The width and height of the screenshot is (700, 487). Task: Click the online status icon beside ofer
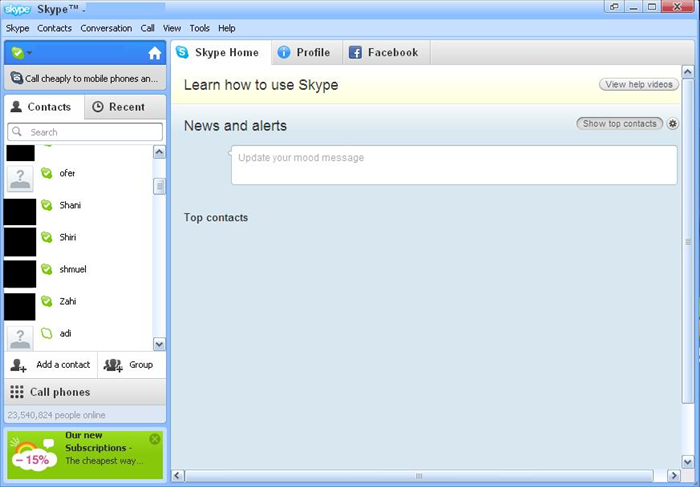click(x=46, y=173)
